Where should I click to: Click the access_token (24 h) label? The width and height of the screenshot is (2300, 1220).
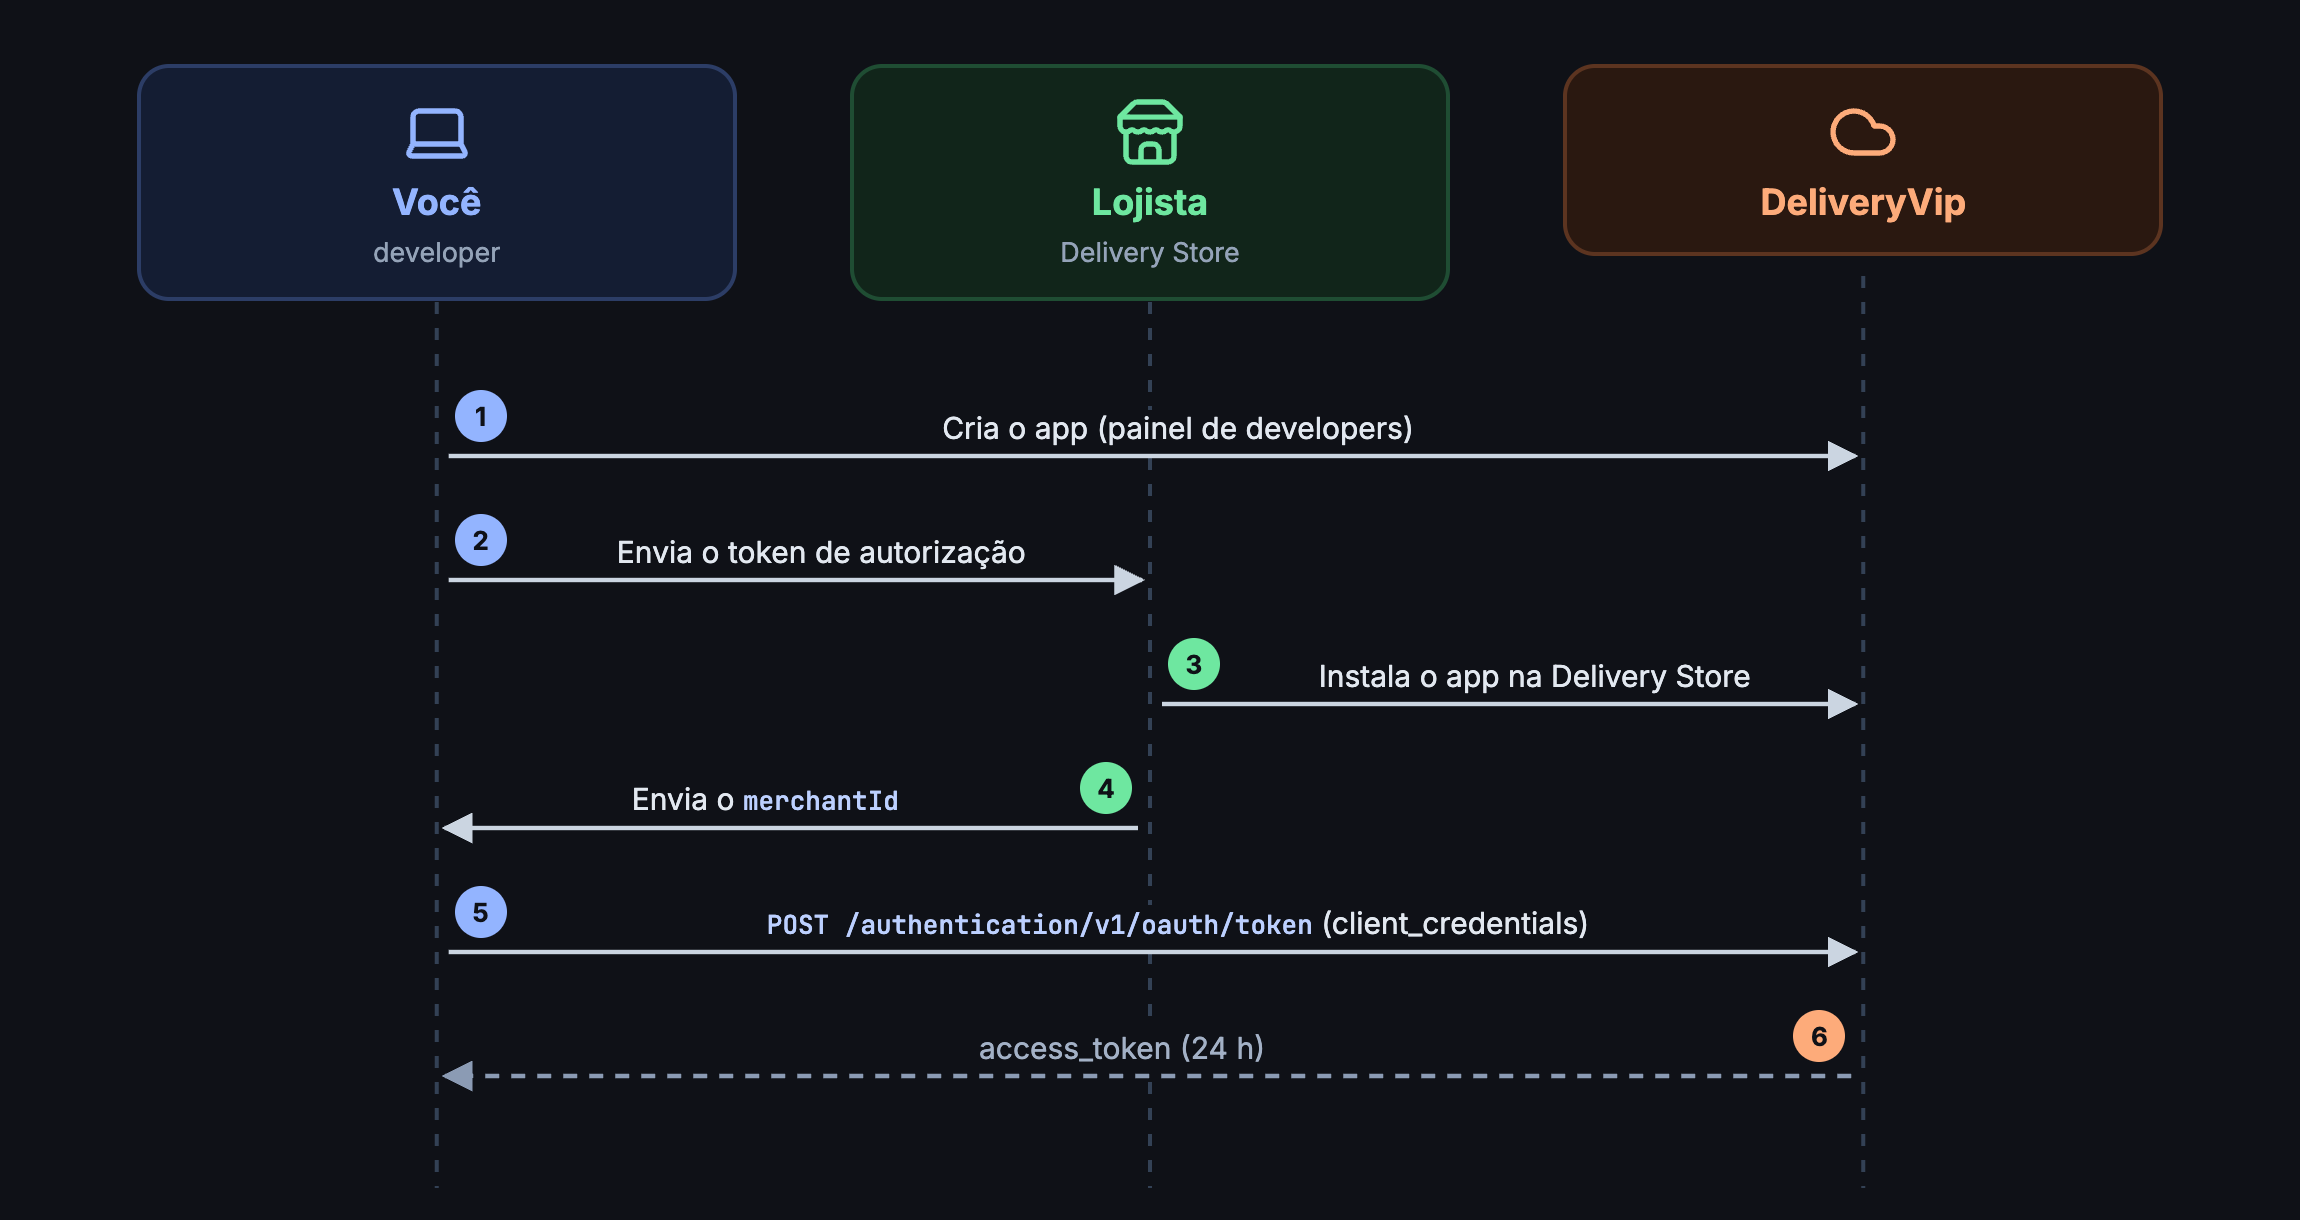pos(1121,1048)
